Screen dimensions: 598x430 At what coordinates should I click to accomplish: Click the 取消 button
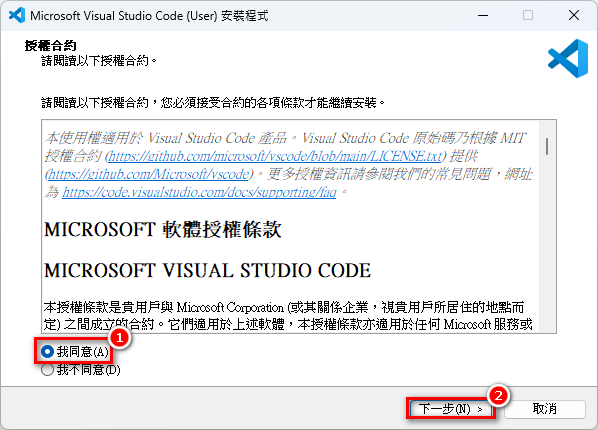545,409
